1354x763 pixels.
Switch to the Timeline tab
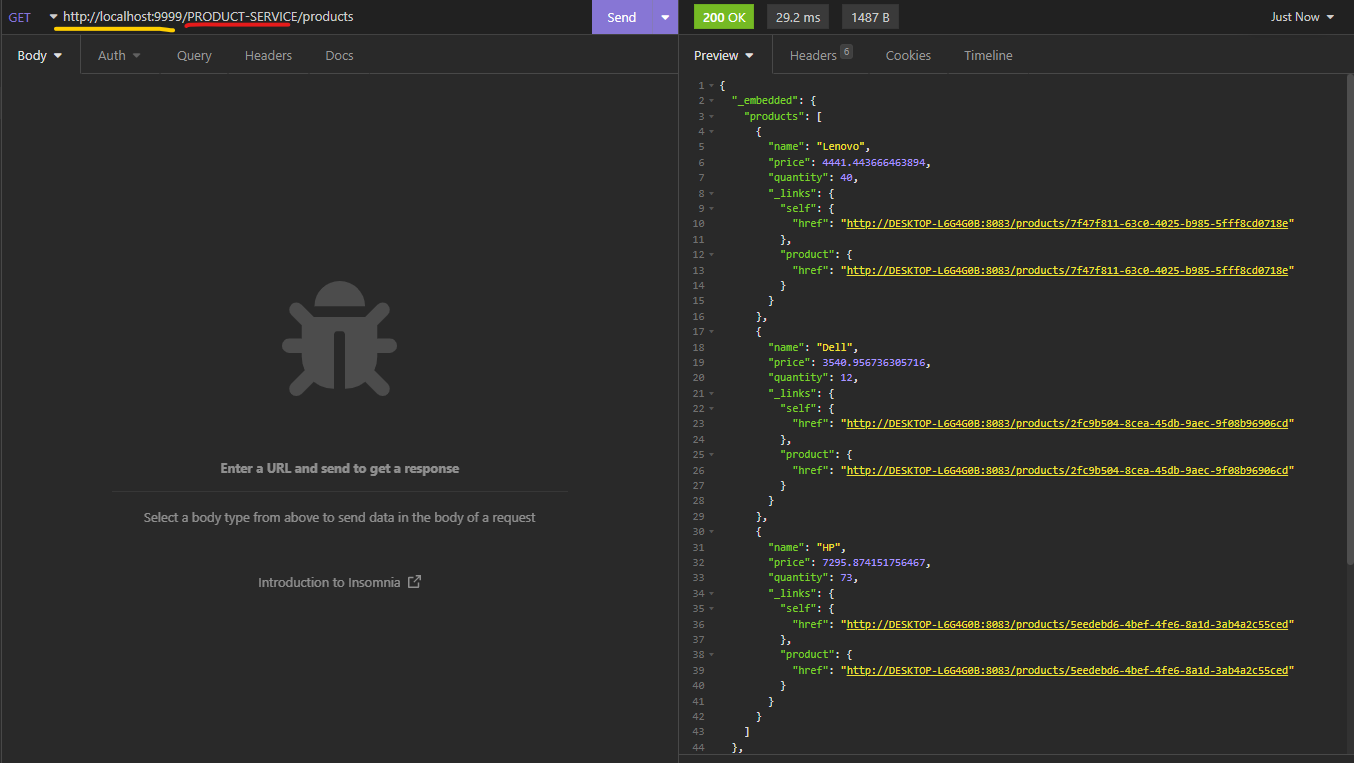[987, 55]
